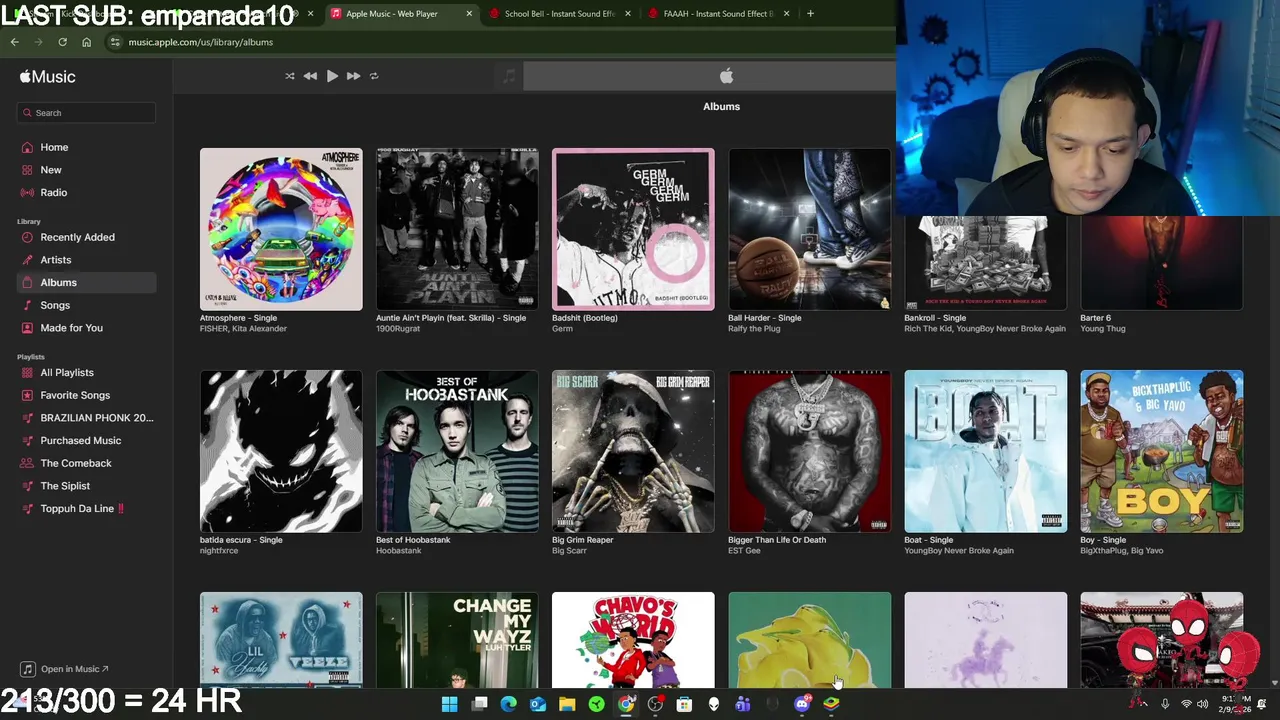Click the artist text Young Thug

[1102, 329]
